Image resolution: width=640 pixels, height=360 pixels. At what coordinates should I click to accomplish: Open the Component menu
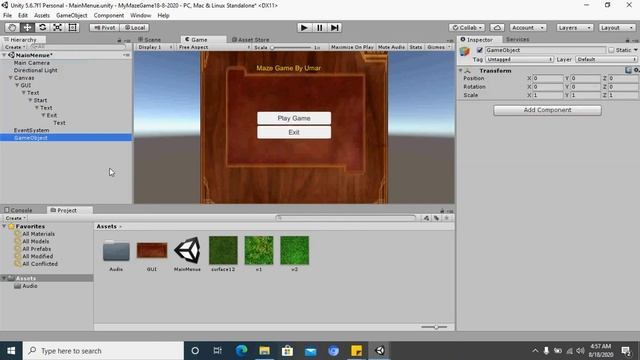click(x=109, y=16)
